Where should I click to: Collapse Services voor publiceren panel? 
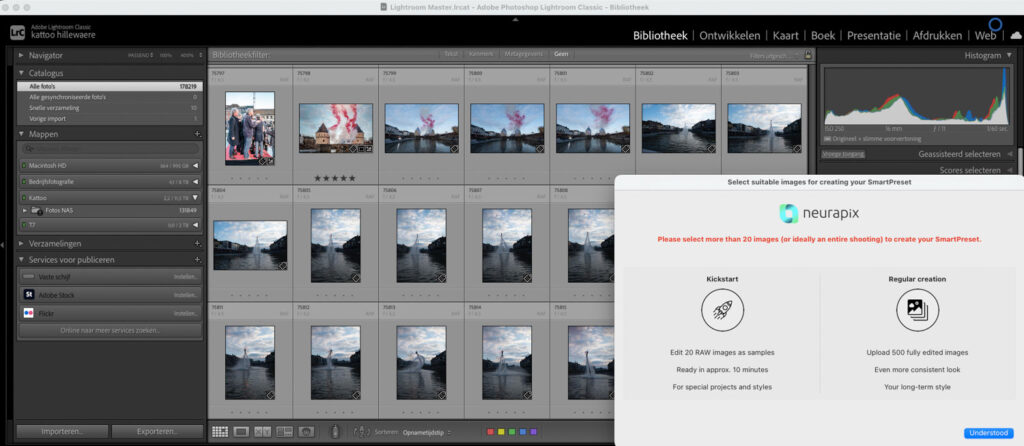[x=21, y=260]
